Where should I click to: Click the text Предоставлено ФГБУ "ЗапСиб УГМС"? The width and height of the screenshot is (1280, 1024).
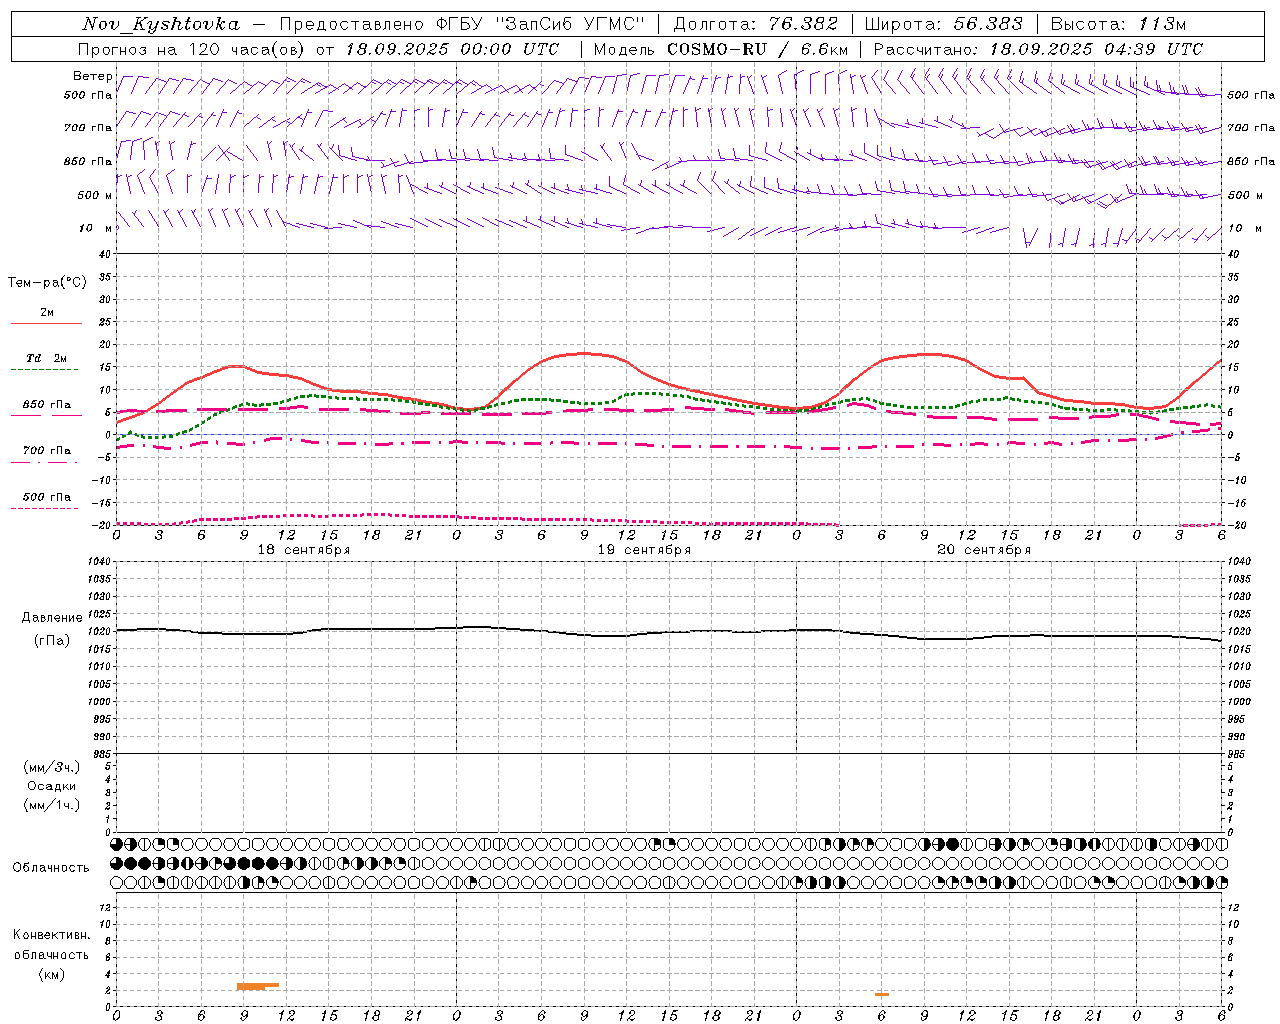click(462, 24)
